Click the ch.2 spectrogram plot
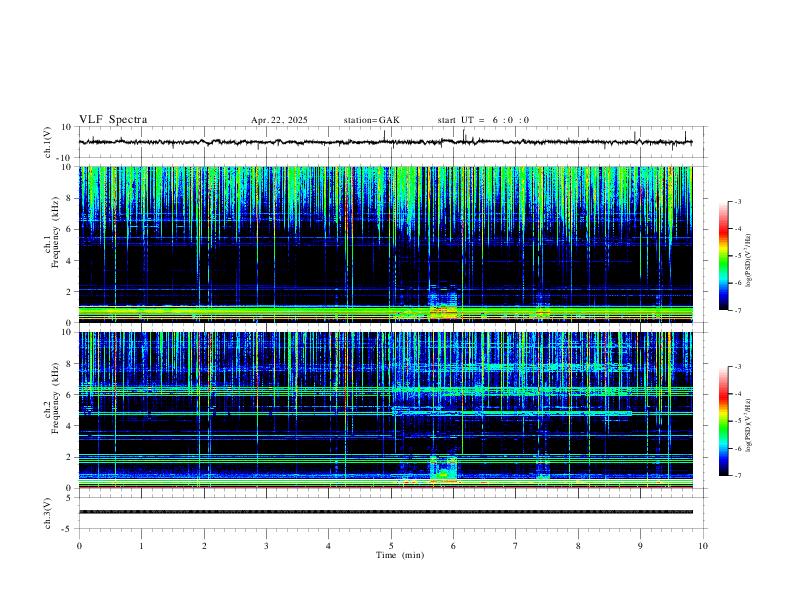This screenshot has width=792, height=612. 385,410
